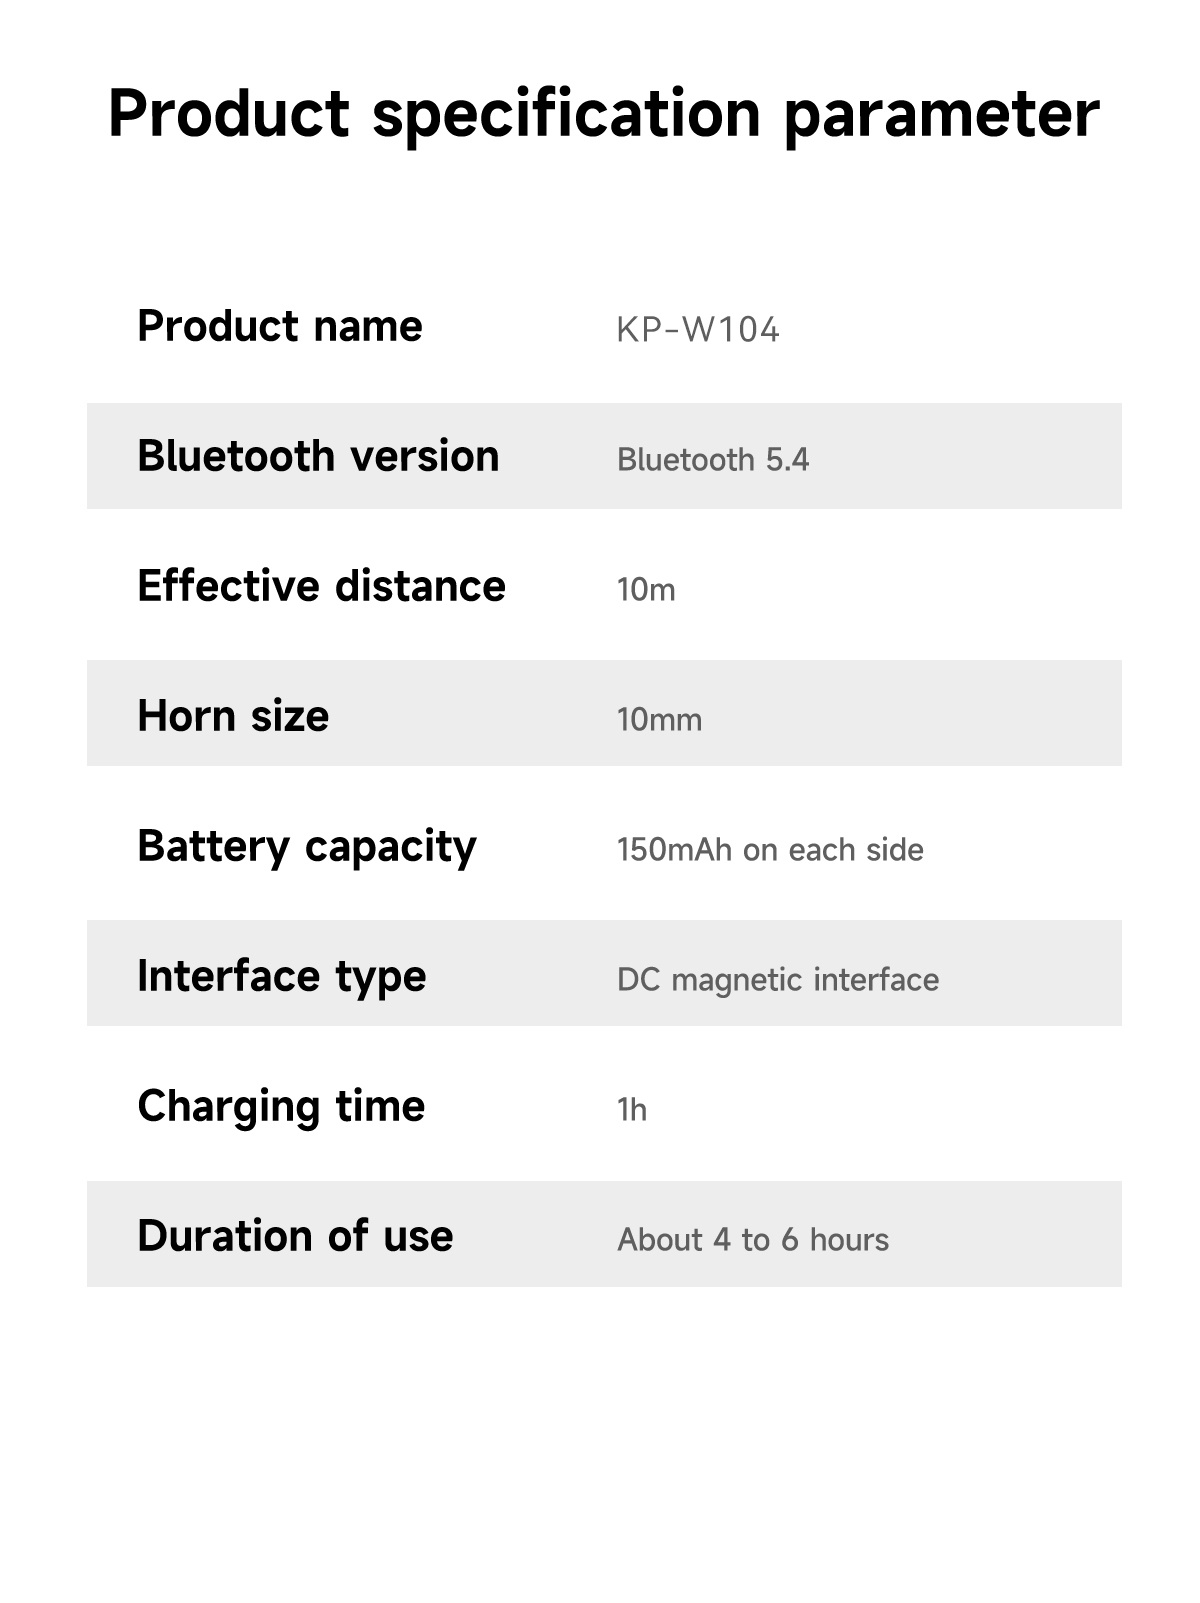Image resolution: width=1200 pixels, height=1603 pixels.
Task: Select the Horn size label
Action: [x=233, y=716]
